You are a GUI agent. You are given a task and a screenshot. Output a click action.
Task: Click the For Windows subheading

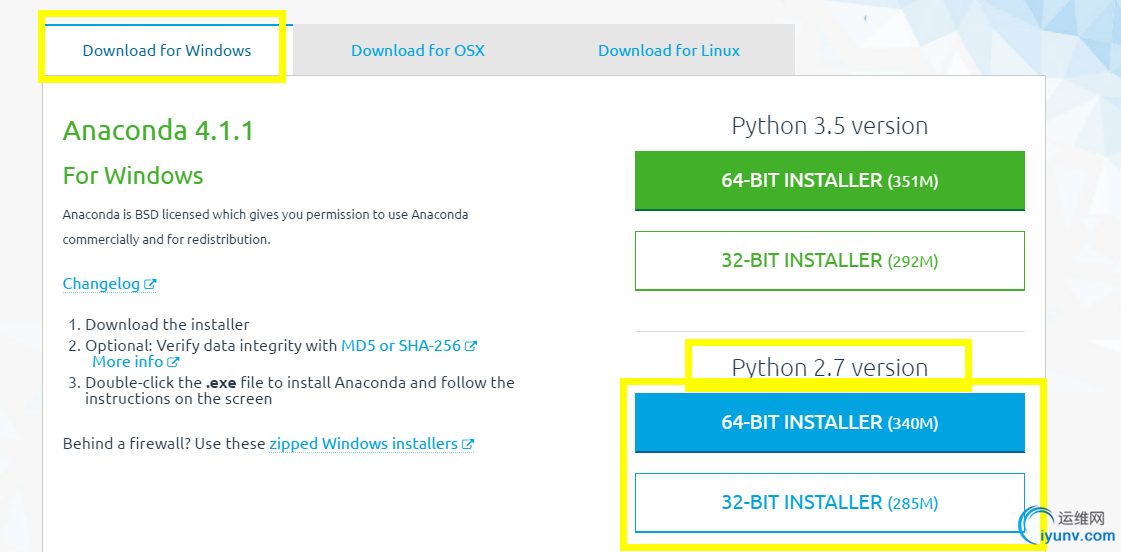(133, 176)
